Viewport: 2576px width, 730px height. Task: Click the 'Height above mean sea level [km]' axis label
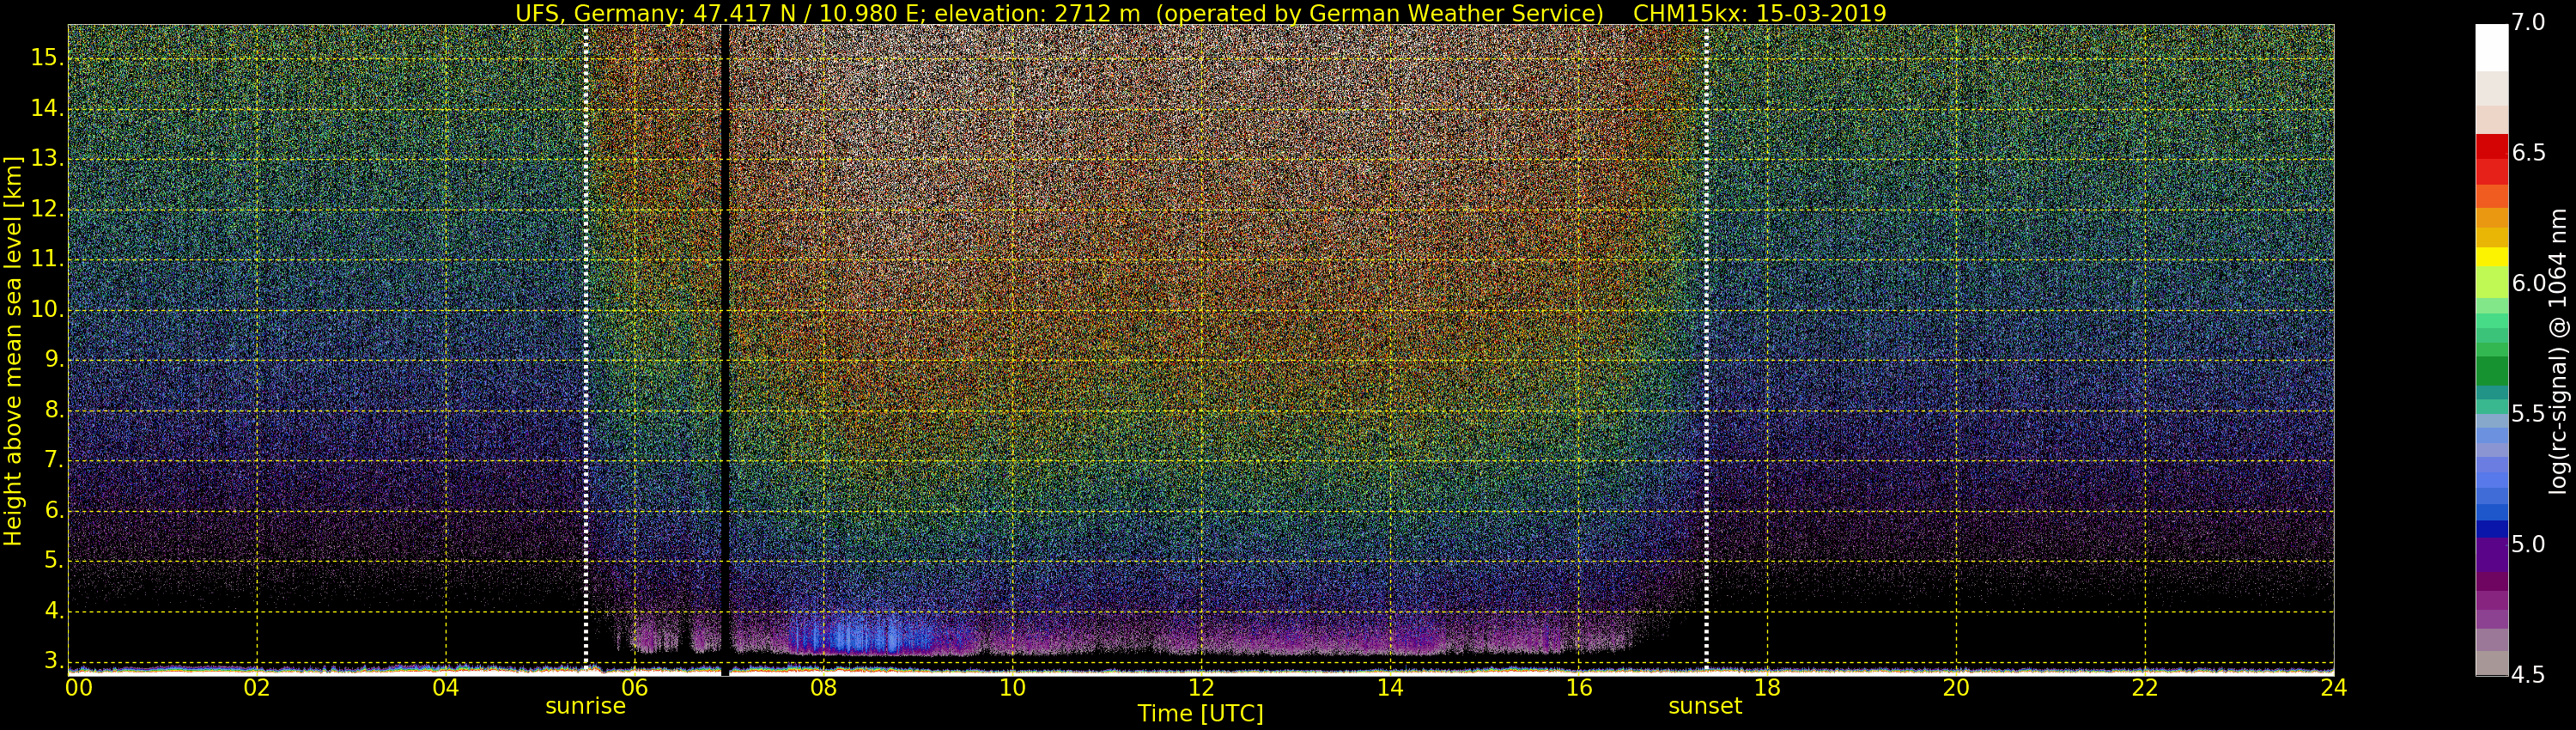click(13, 350)
